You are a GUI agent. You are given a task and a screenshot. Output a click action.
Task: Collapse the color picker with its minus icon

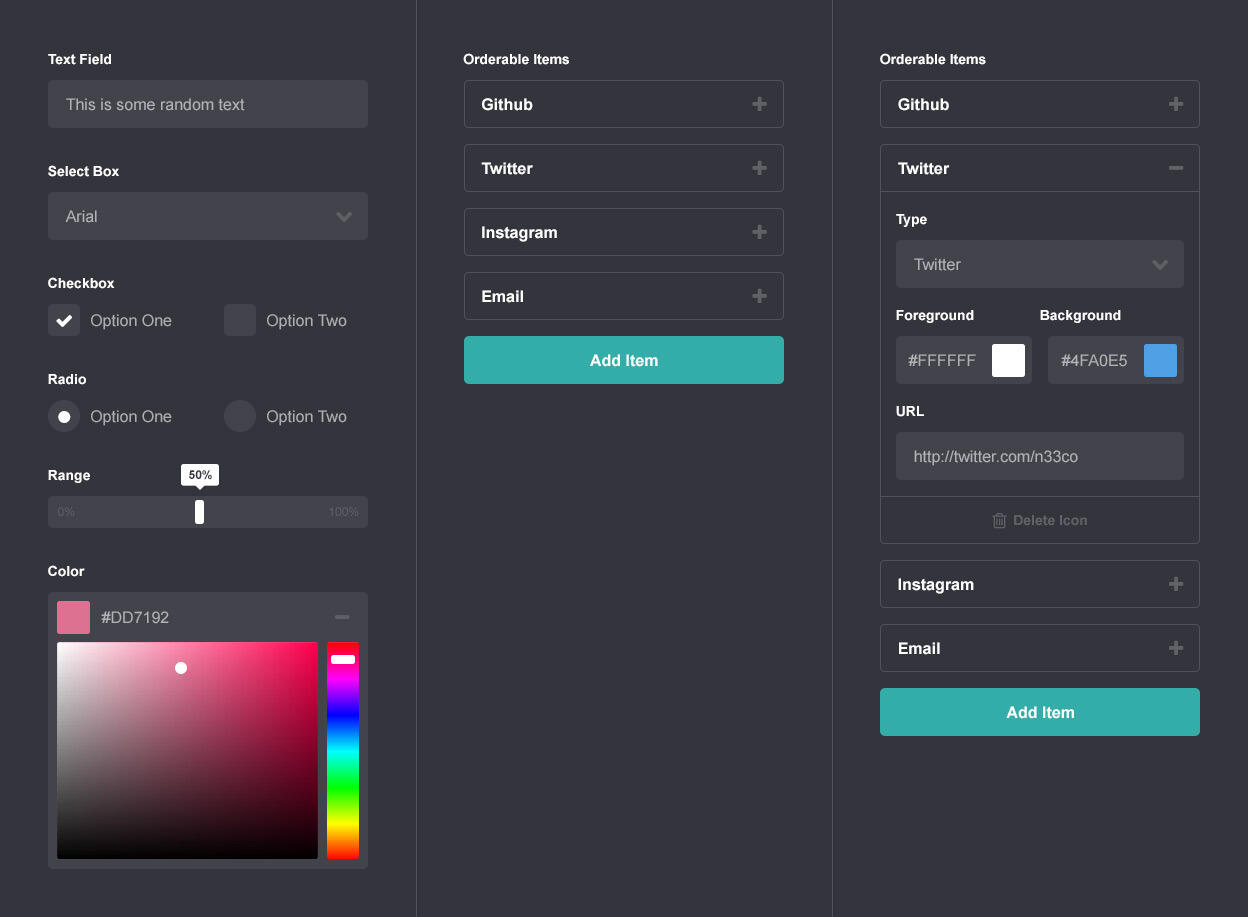point(342,617)
